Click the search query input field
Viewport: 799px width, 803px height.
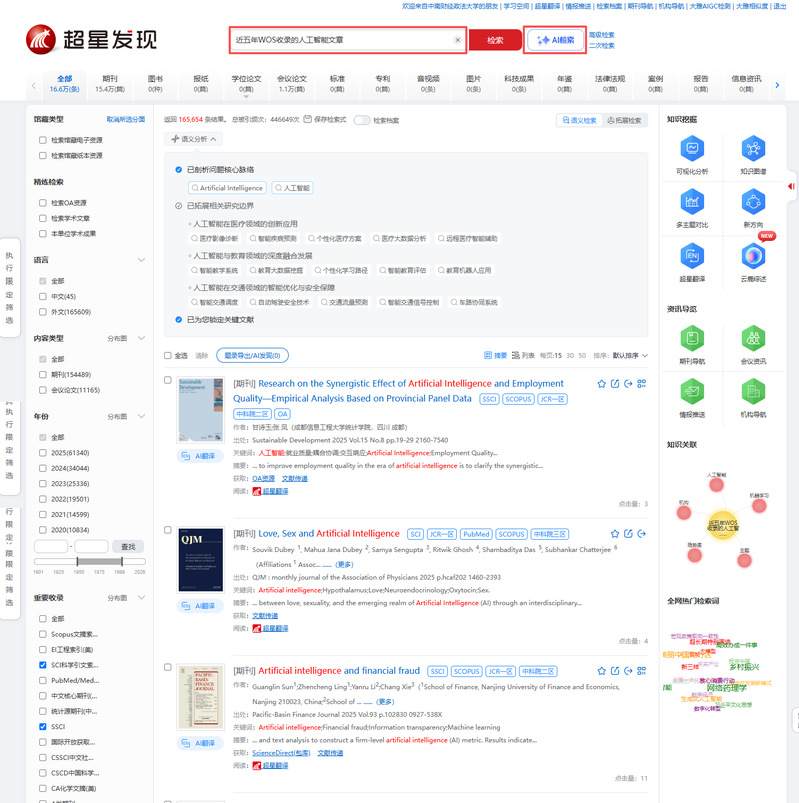tap(340, 41)
